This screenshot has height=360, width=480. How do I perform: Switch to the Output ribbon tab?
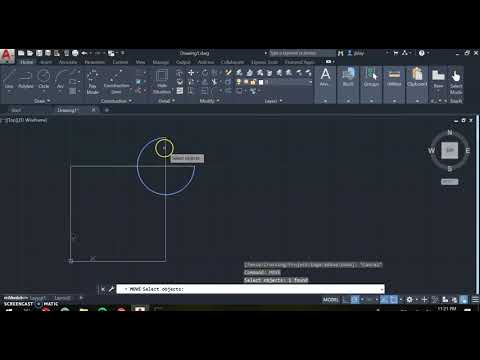[183, 62]
